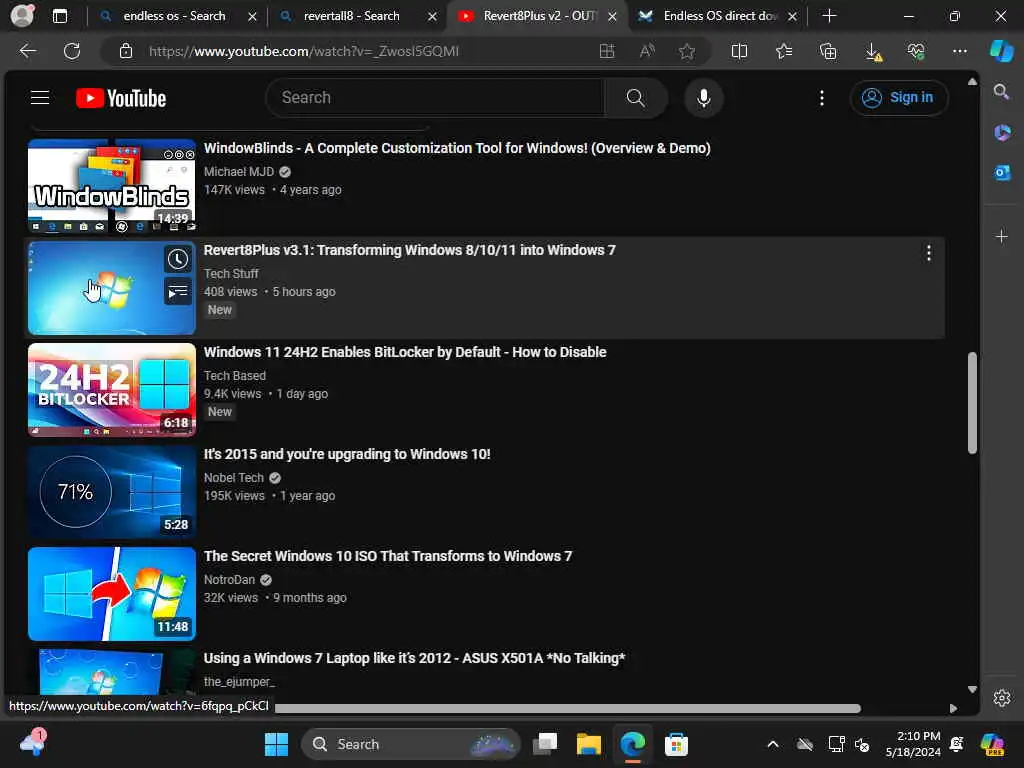The height and width of the screenshot is (768, 1024).
Task: Go to YouTube home via logo
Action: click(121, 98)
